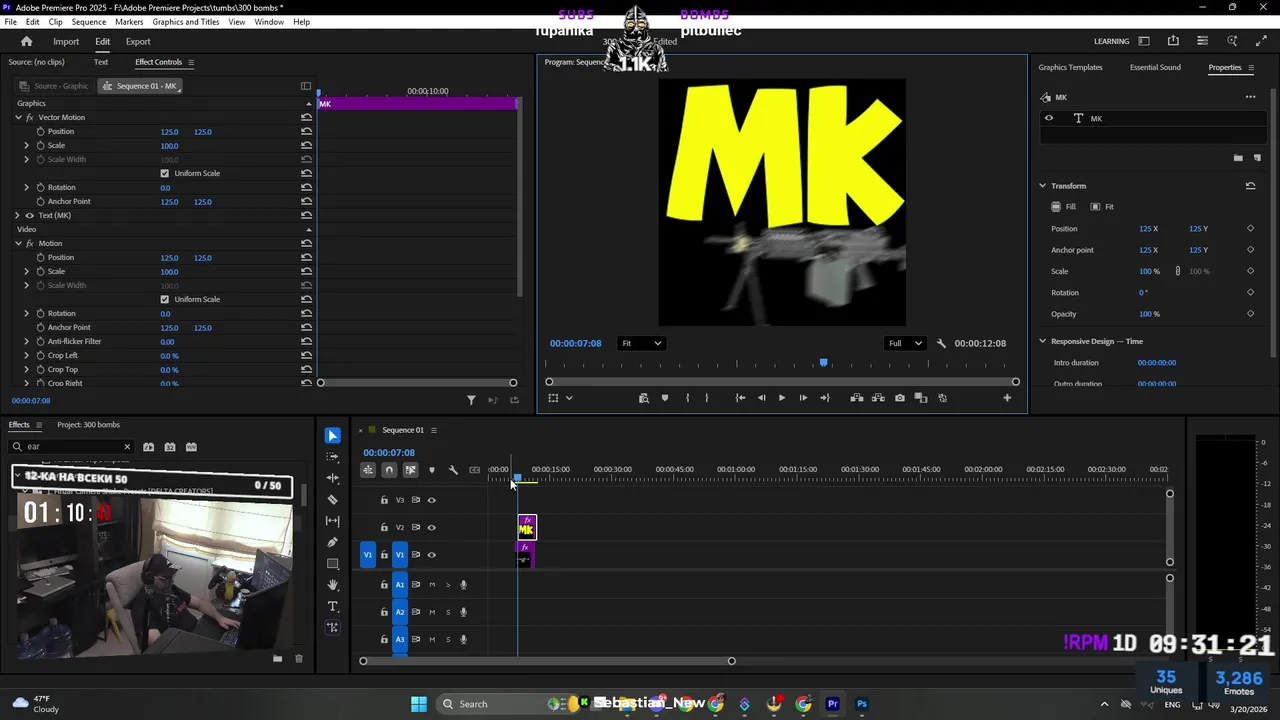1280x720 pixels.
Task: Toggle lock on V1 track
Action: tap(384, 555)
